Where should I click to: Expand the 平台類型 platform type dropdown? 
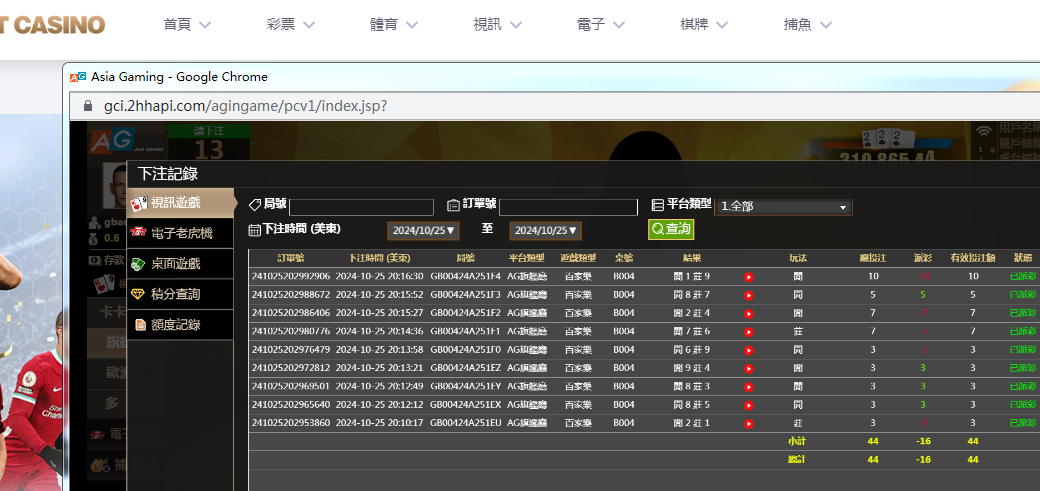click(x=783, y=206)
